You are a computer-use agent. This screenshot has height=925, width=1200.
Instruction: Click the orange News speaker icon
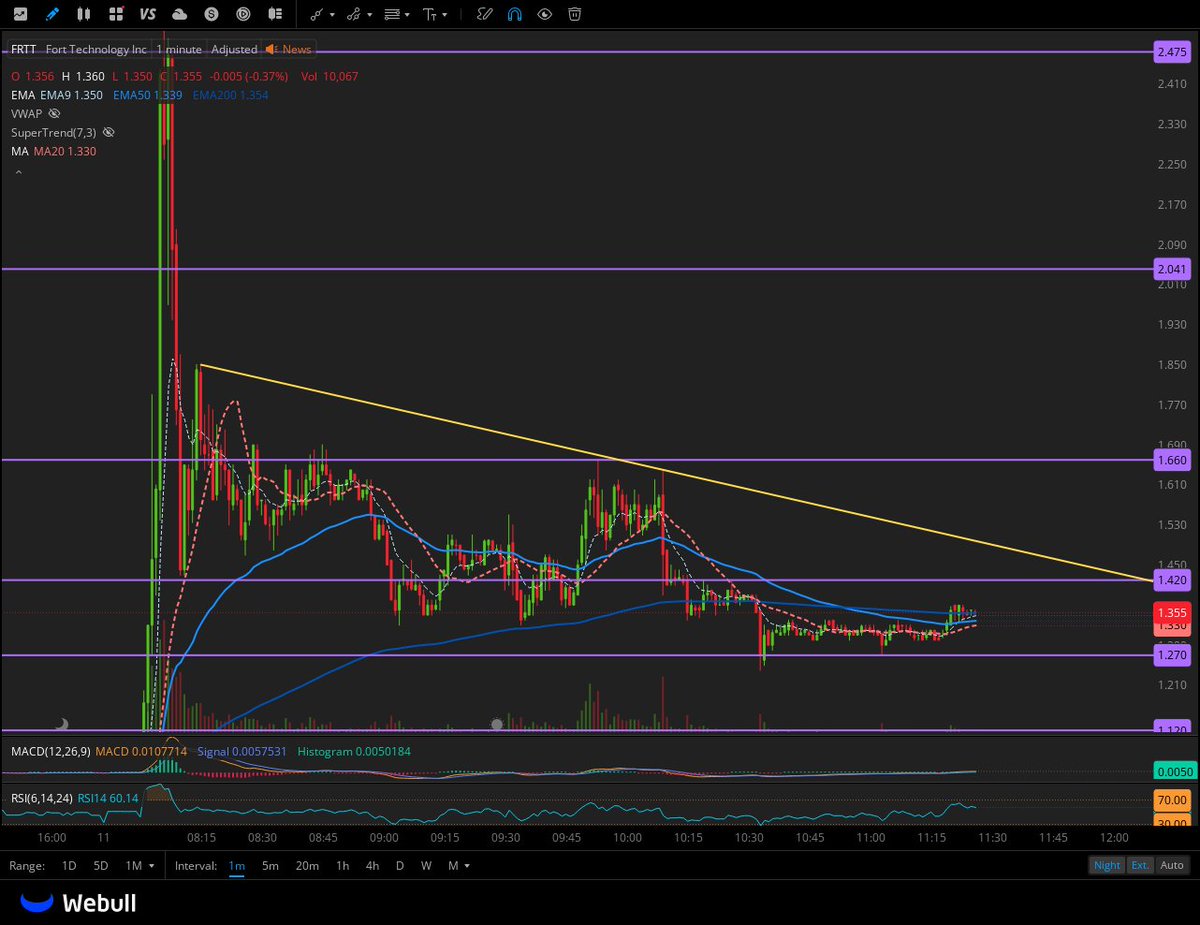point(271,49)
